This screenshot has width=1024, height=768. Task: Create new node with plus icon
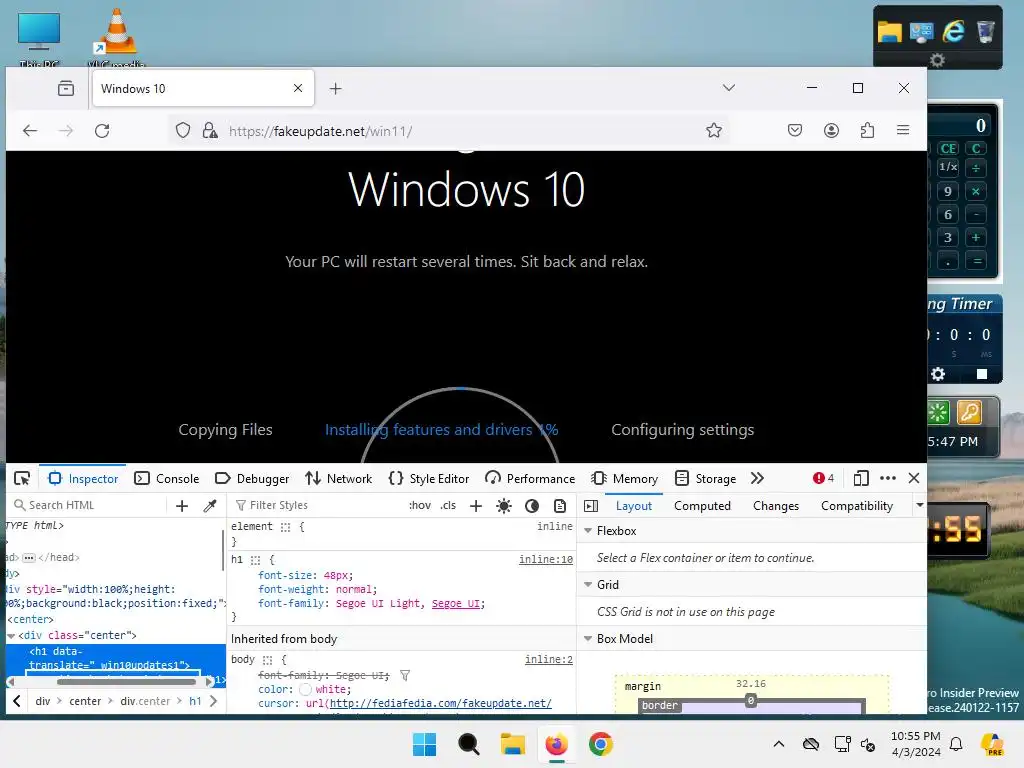click(x=182, y=505)
